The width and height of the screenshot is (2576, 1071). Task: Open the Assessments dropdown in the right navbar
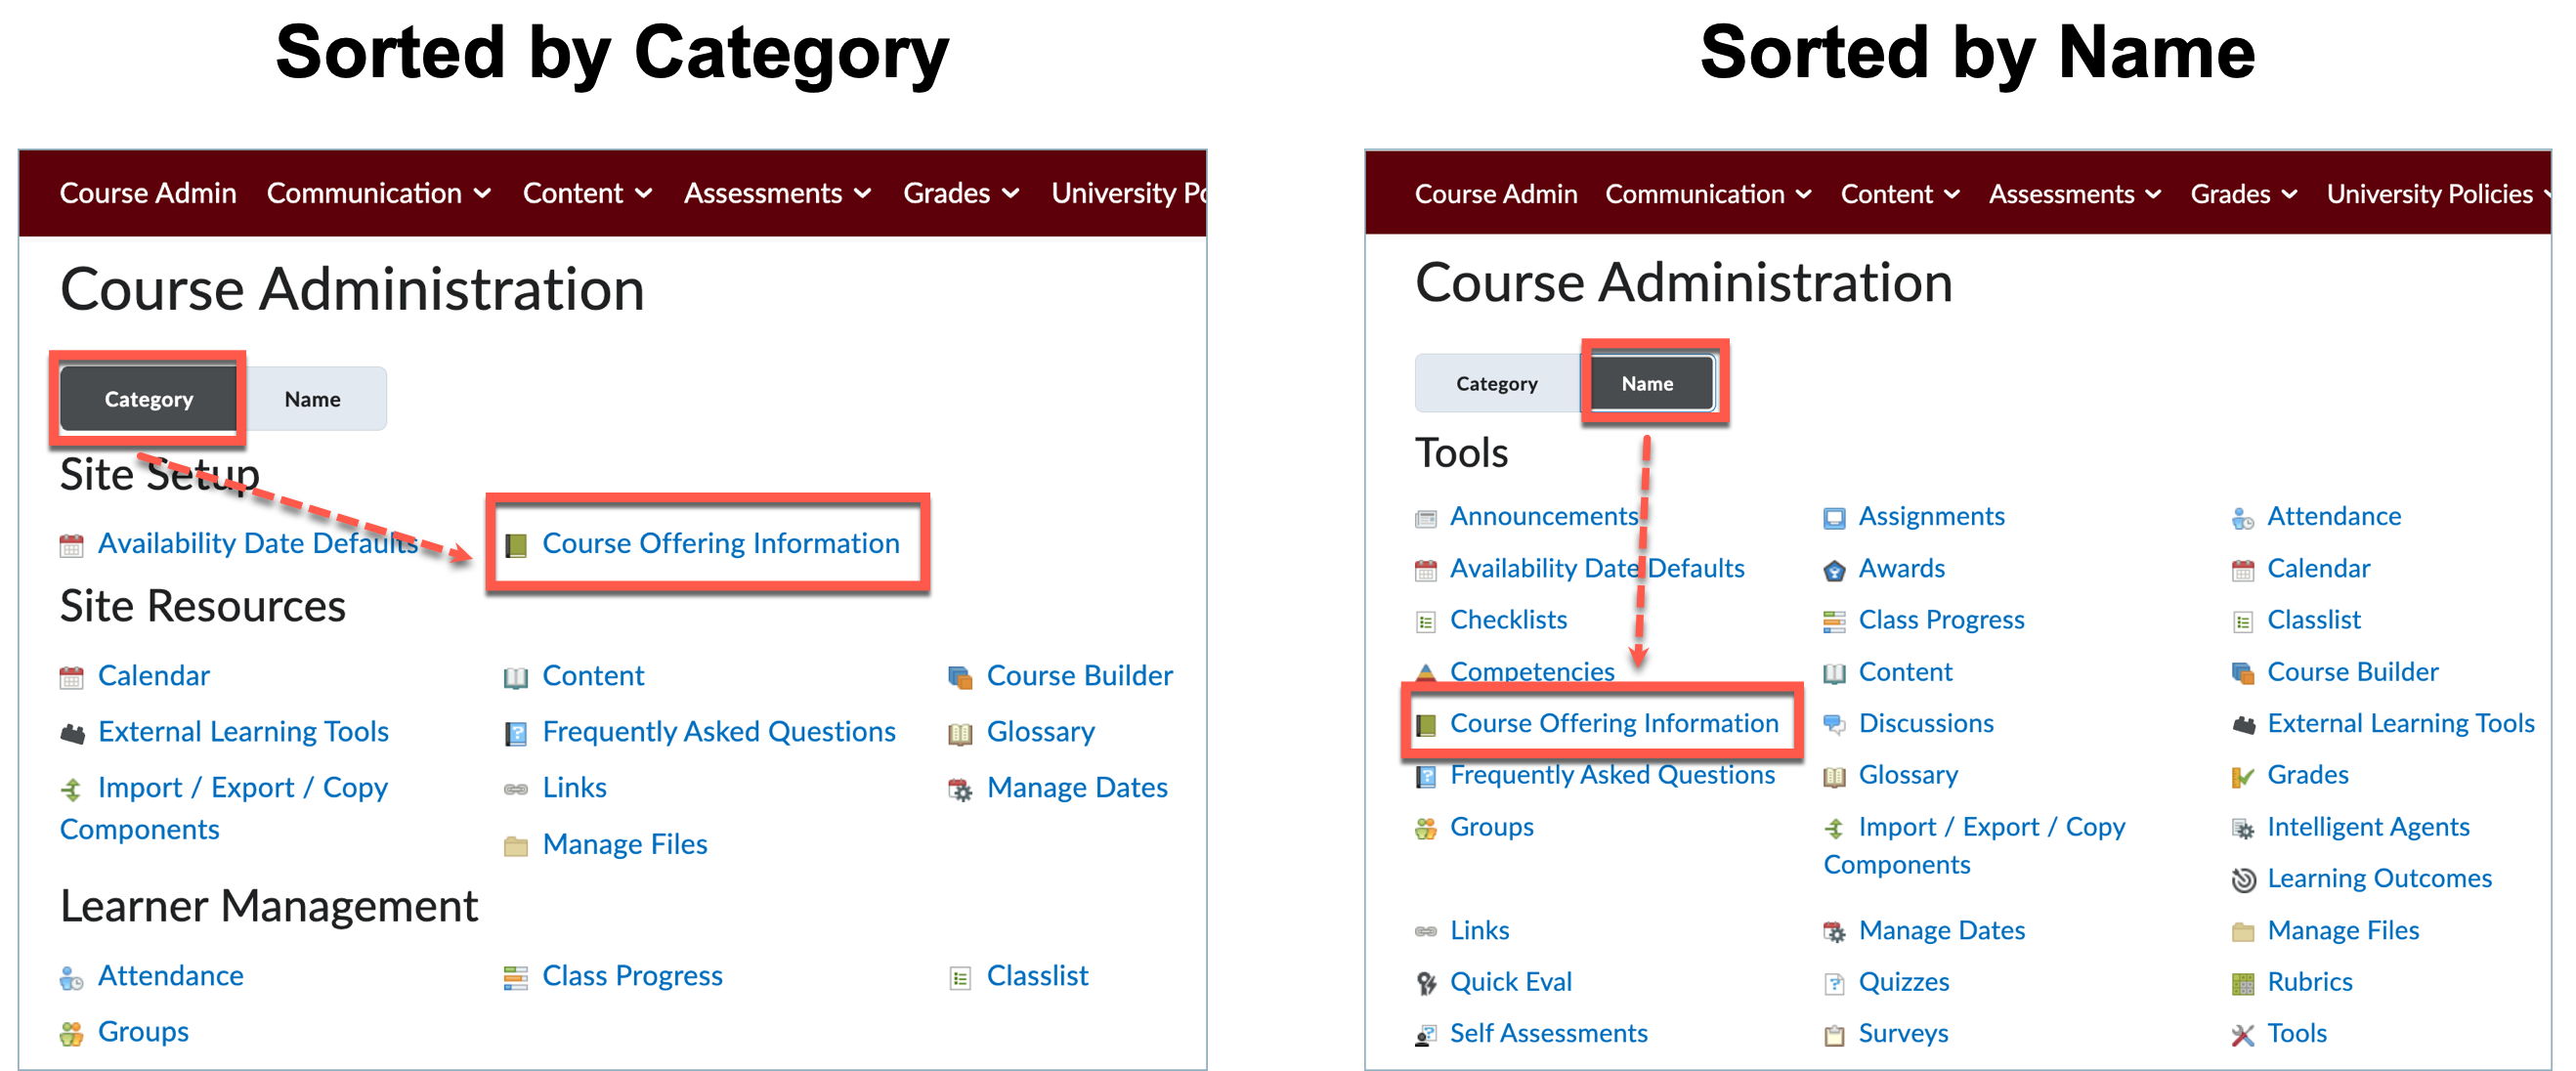(x=2074, y=194)
